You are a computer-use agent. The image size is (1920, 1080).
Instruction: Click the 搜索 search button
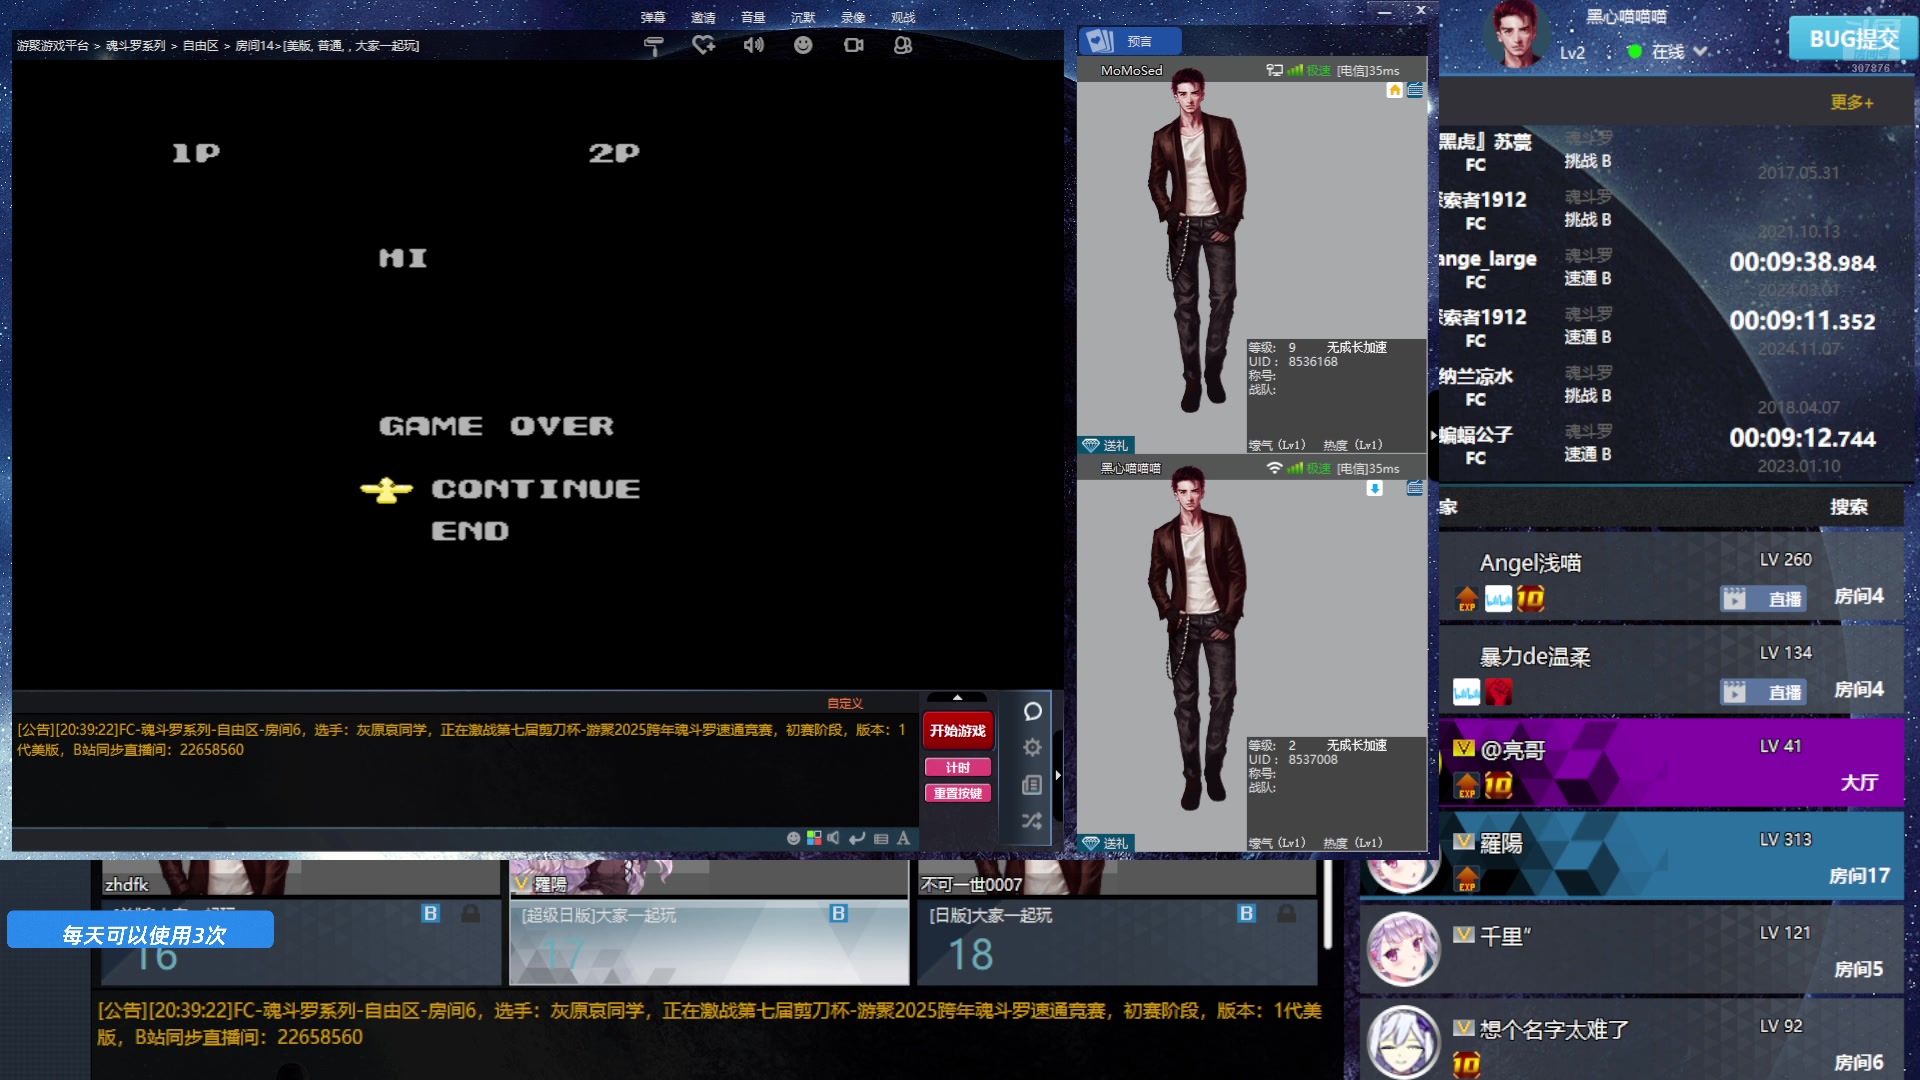pyautogui.click(x=1849, y=507)
